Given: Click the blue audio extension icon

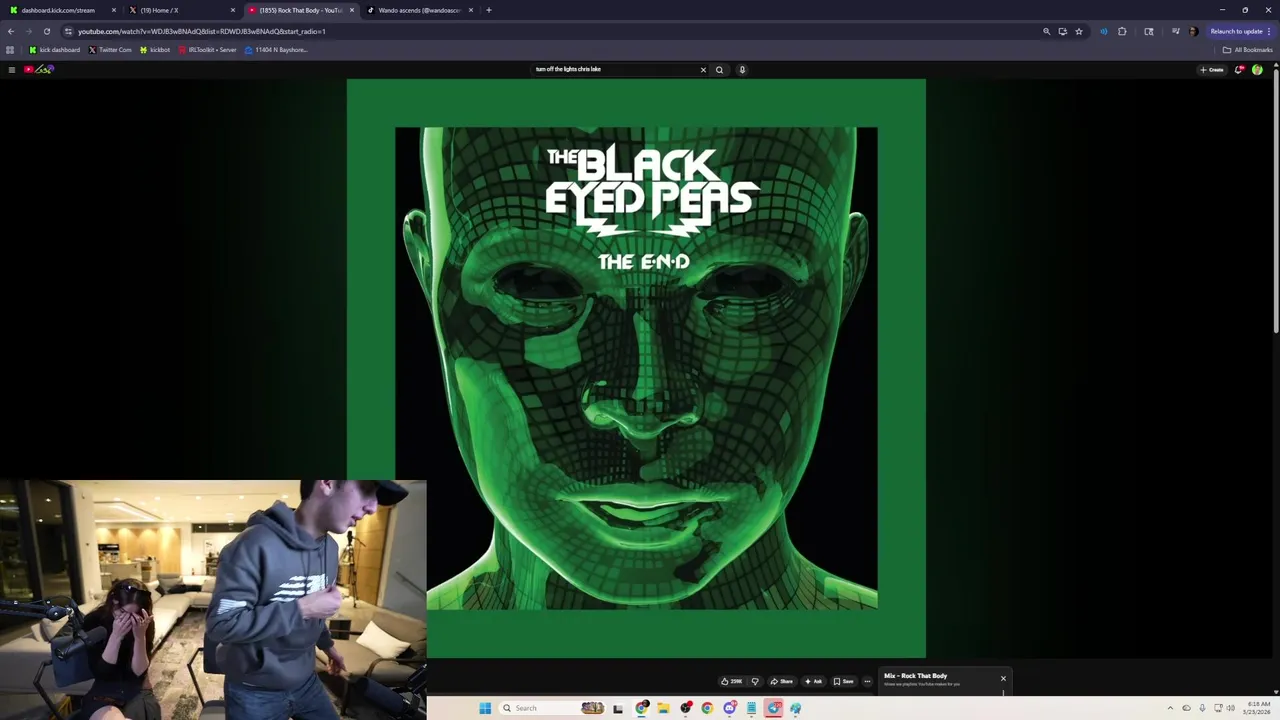Looking at the screenshot, I should [x=1104, y=31].
